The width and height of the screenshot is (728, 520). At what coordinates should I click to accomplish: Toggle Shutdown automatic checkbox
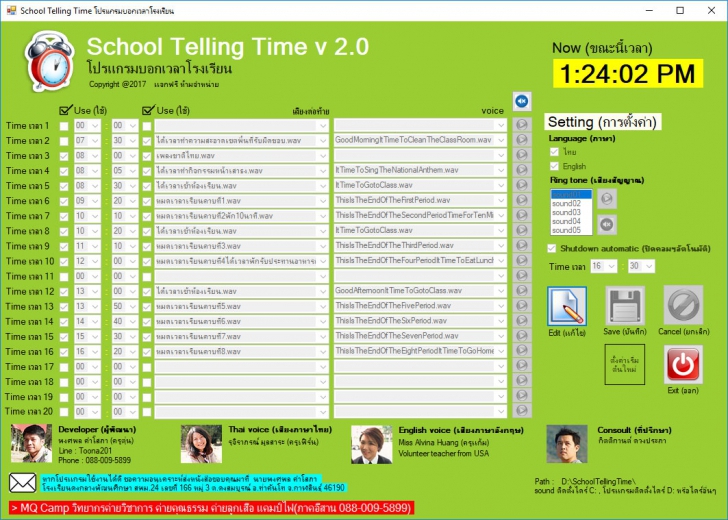[x=552, y=248]
